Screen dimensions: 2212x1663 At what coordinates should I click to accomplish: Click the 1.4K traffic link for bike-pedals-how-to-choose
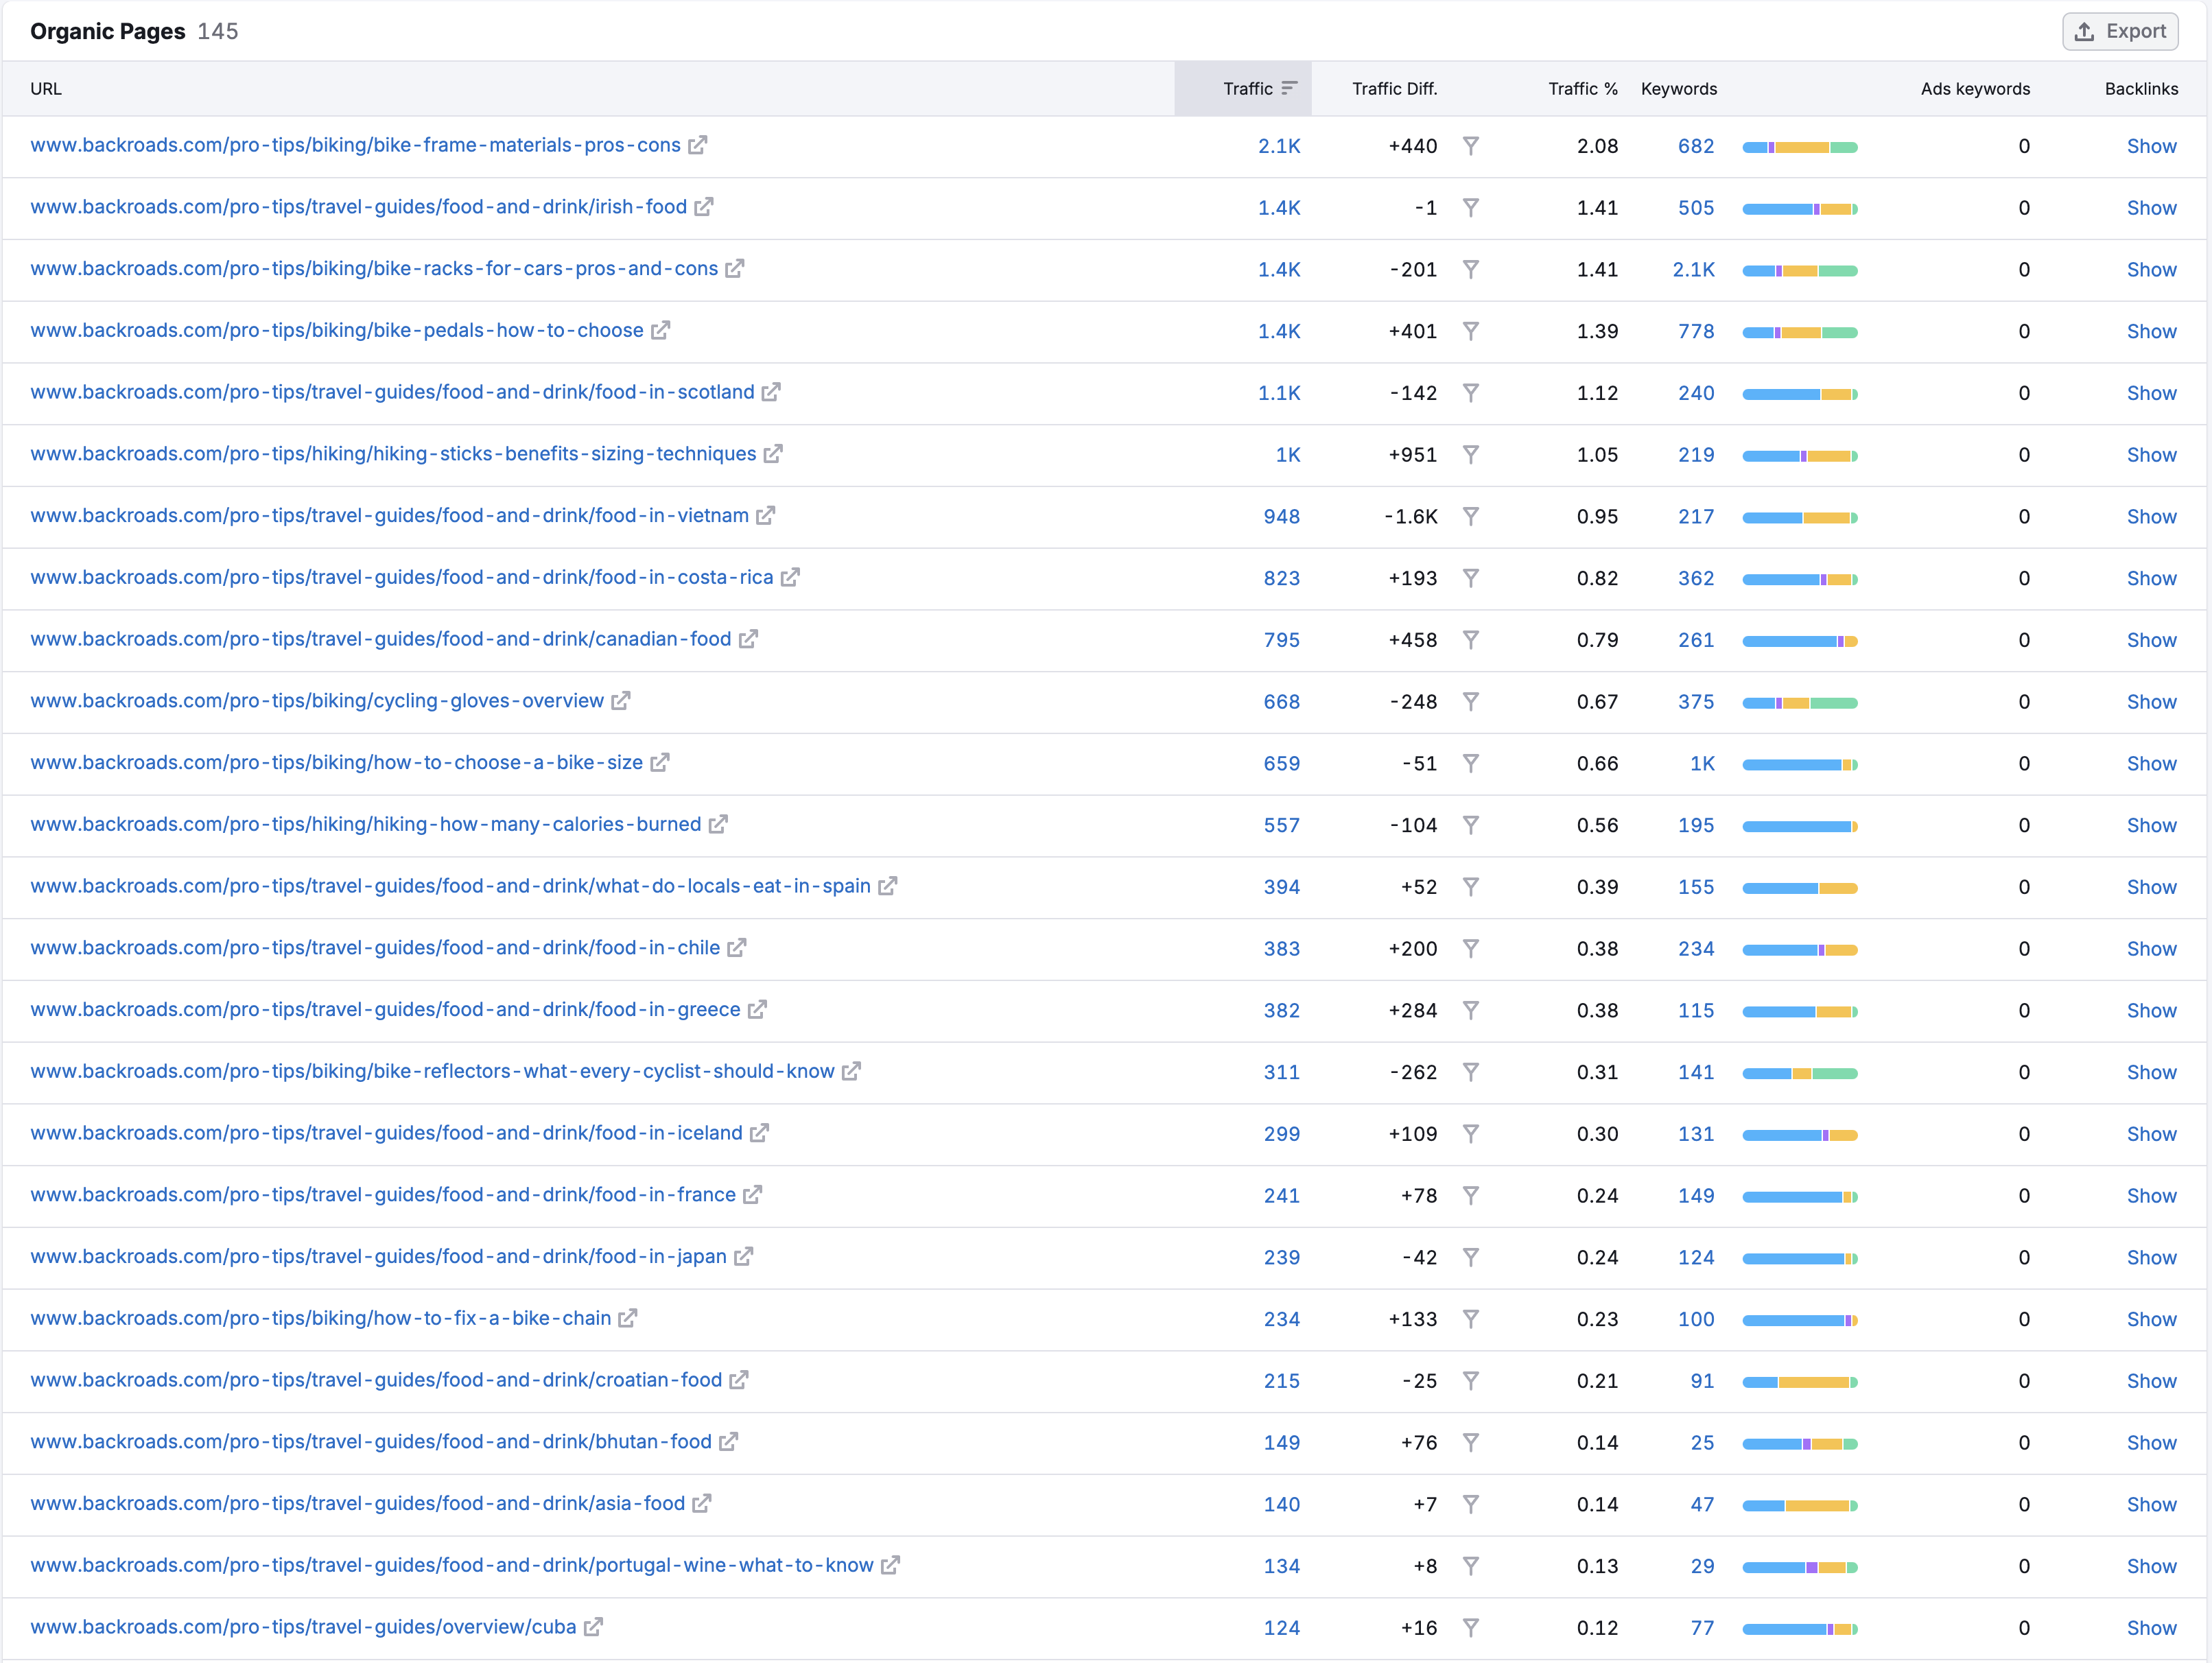1280,331
